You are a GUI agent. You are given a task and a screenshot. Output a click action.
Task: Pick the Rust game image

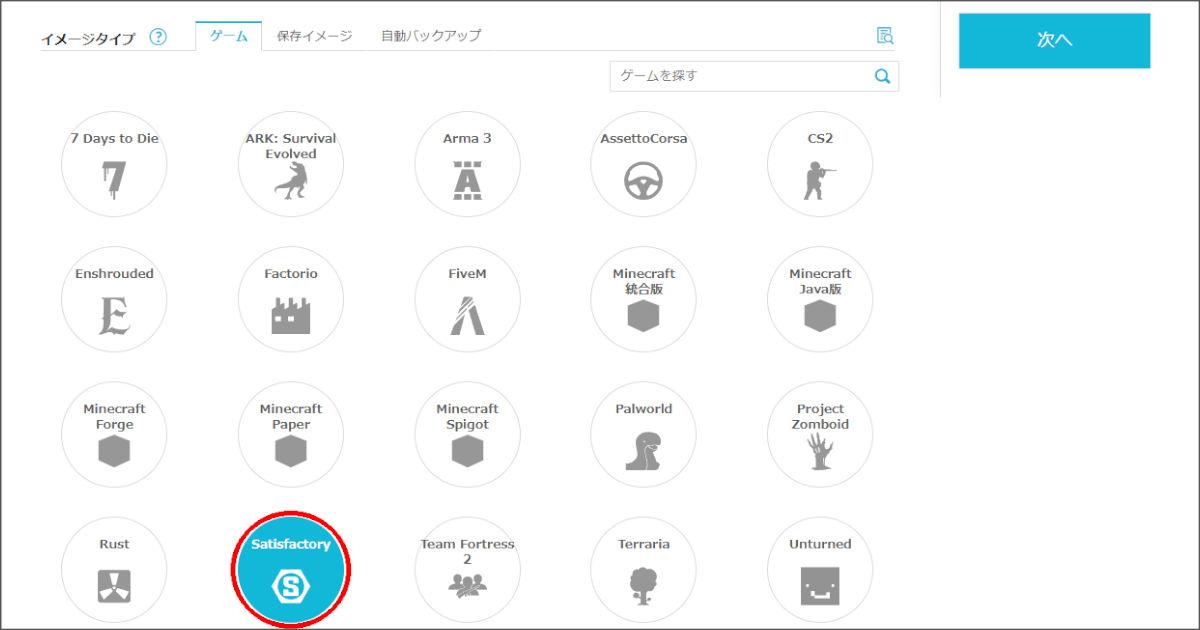114,570
